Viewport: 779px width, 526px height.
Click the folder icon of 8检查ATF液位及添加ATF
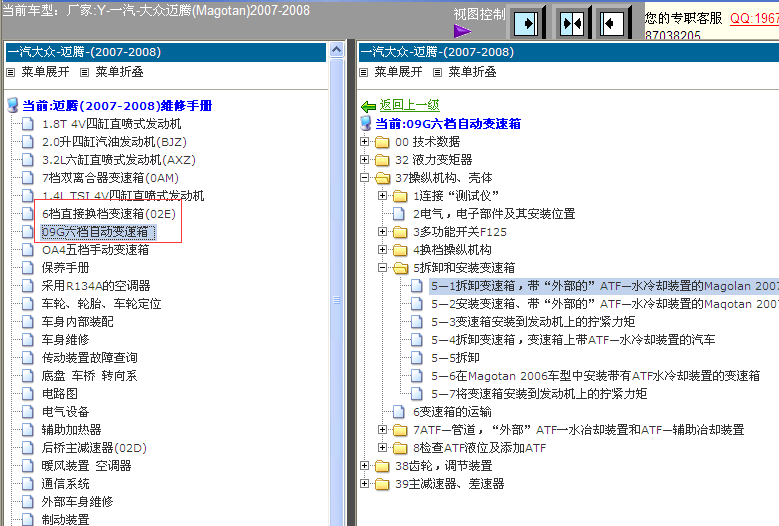[x=400, y=448]
